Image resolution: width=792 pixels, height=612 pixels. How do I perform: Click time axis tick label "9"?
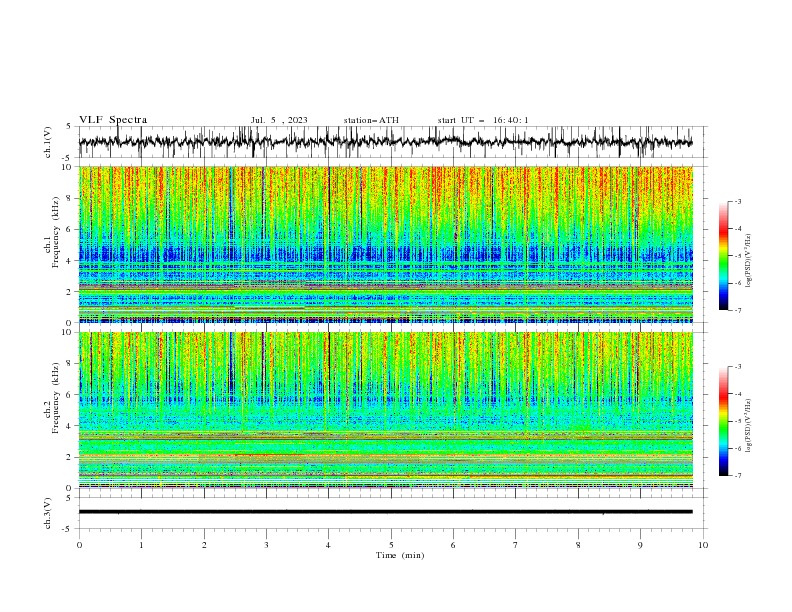[x=640, y=545]
